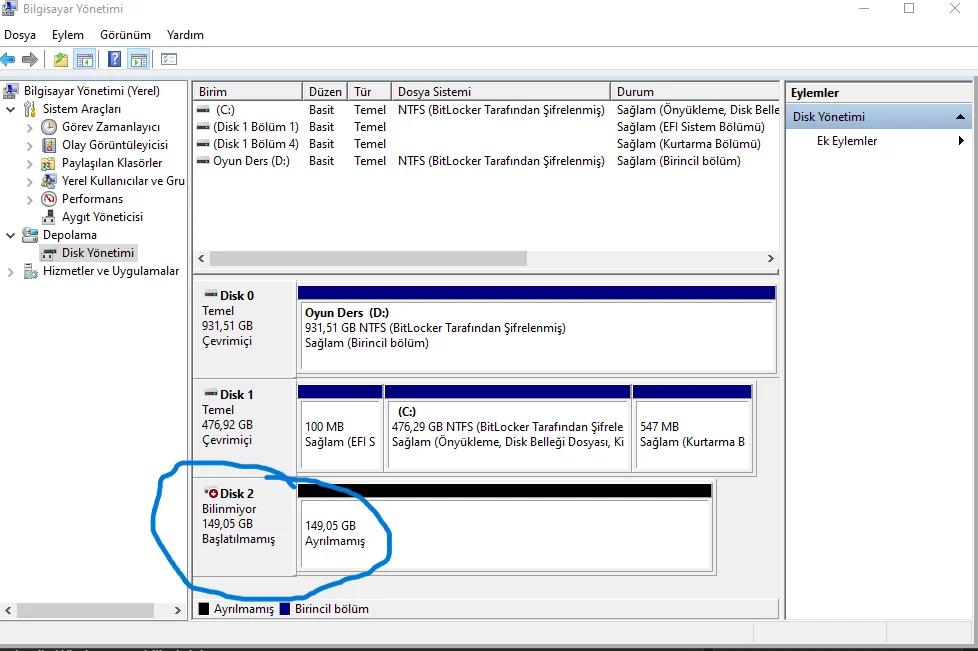Collapse the Sistem Araçları tree node

tap(11, 109)
